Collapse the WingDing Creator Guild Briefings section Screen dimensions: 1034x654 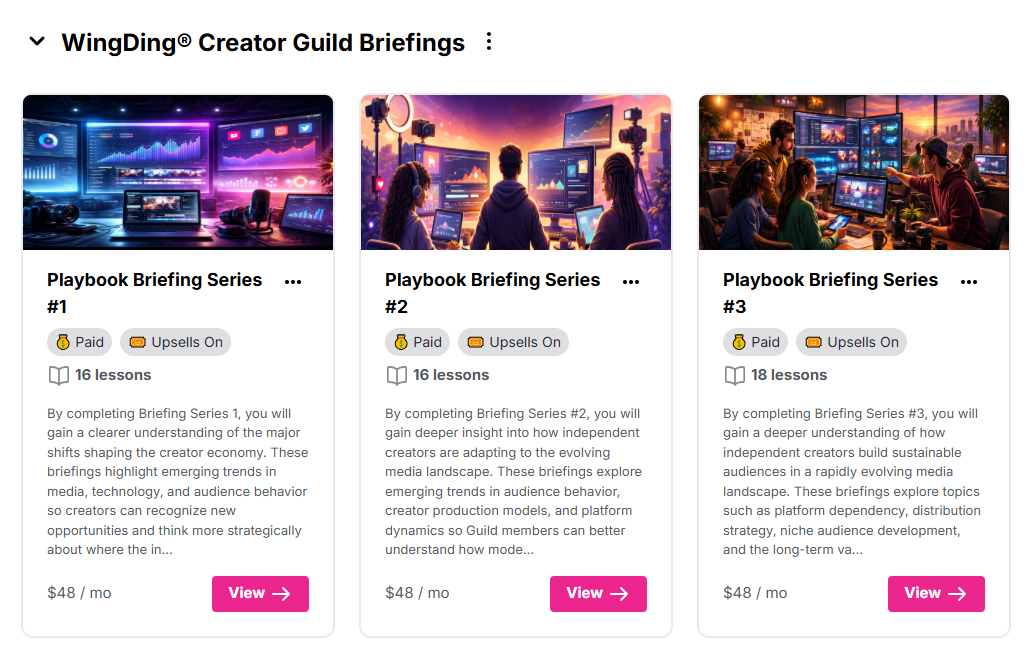point(37,42)
